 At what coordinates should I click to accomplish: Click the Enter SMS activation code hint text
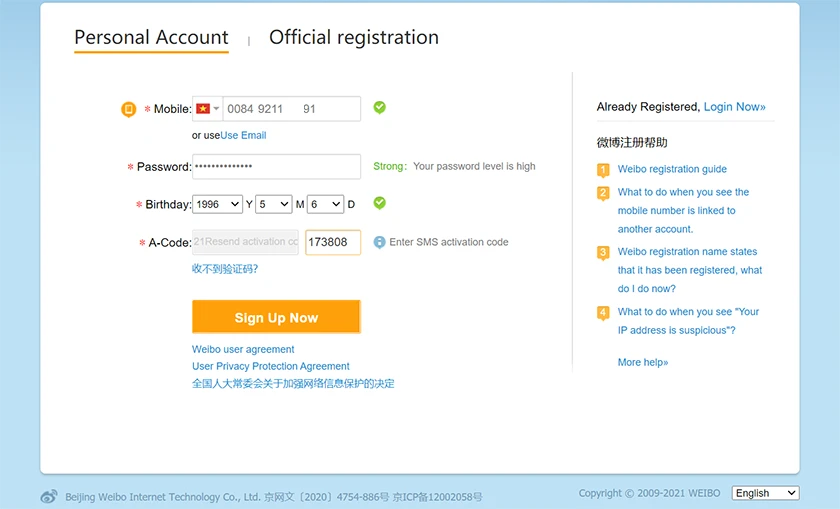[x=449, y=242]
